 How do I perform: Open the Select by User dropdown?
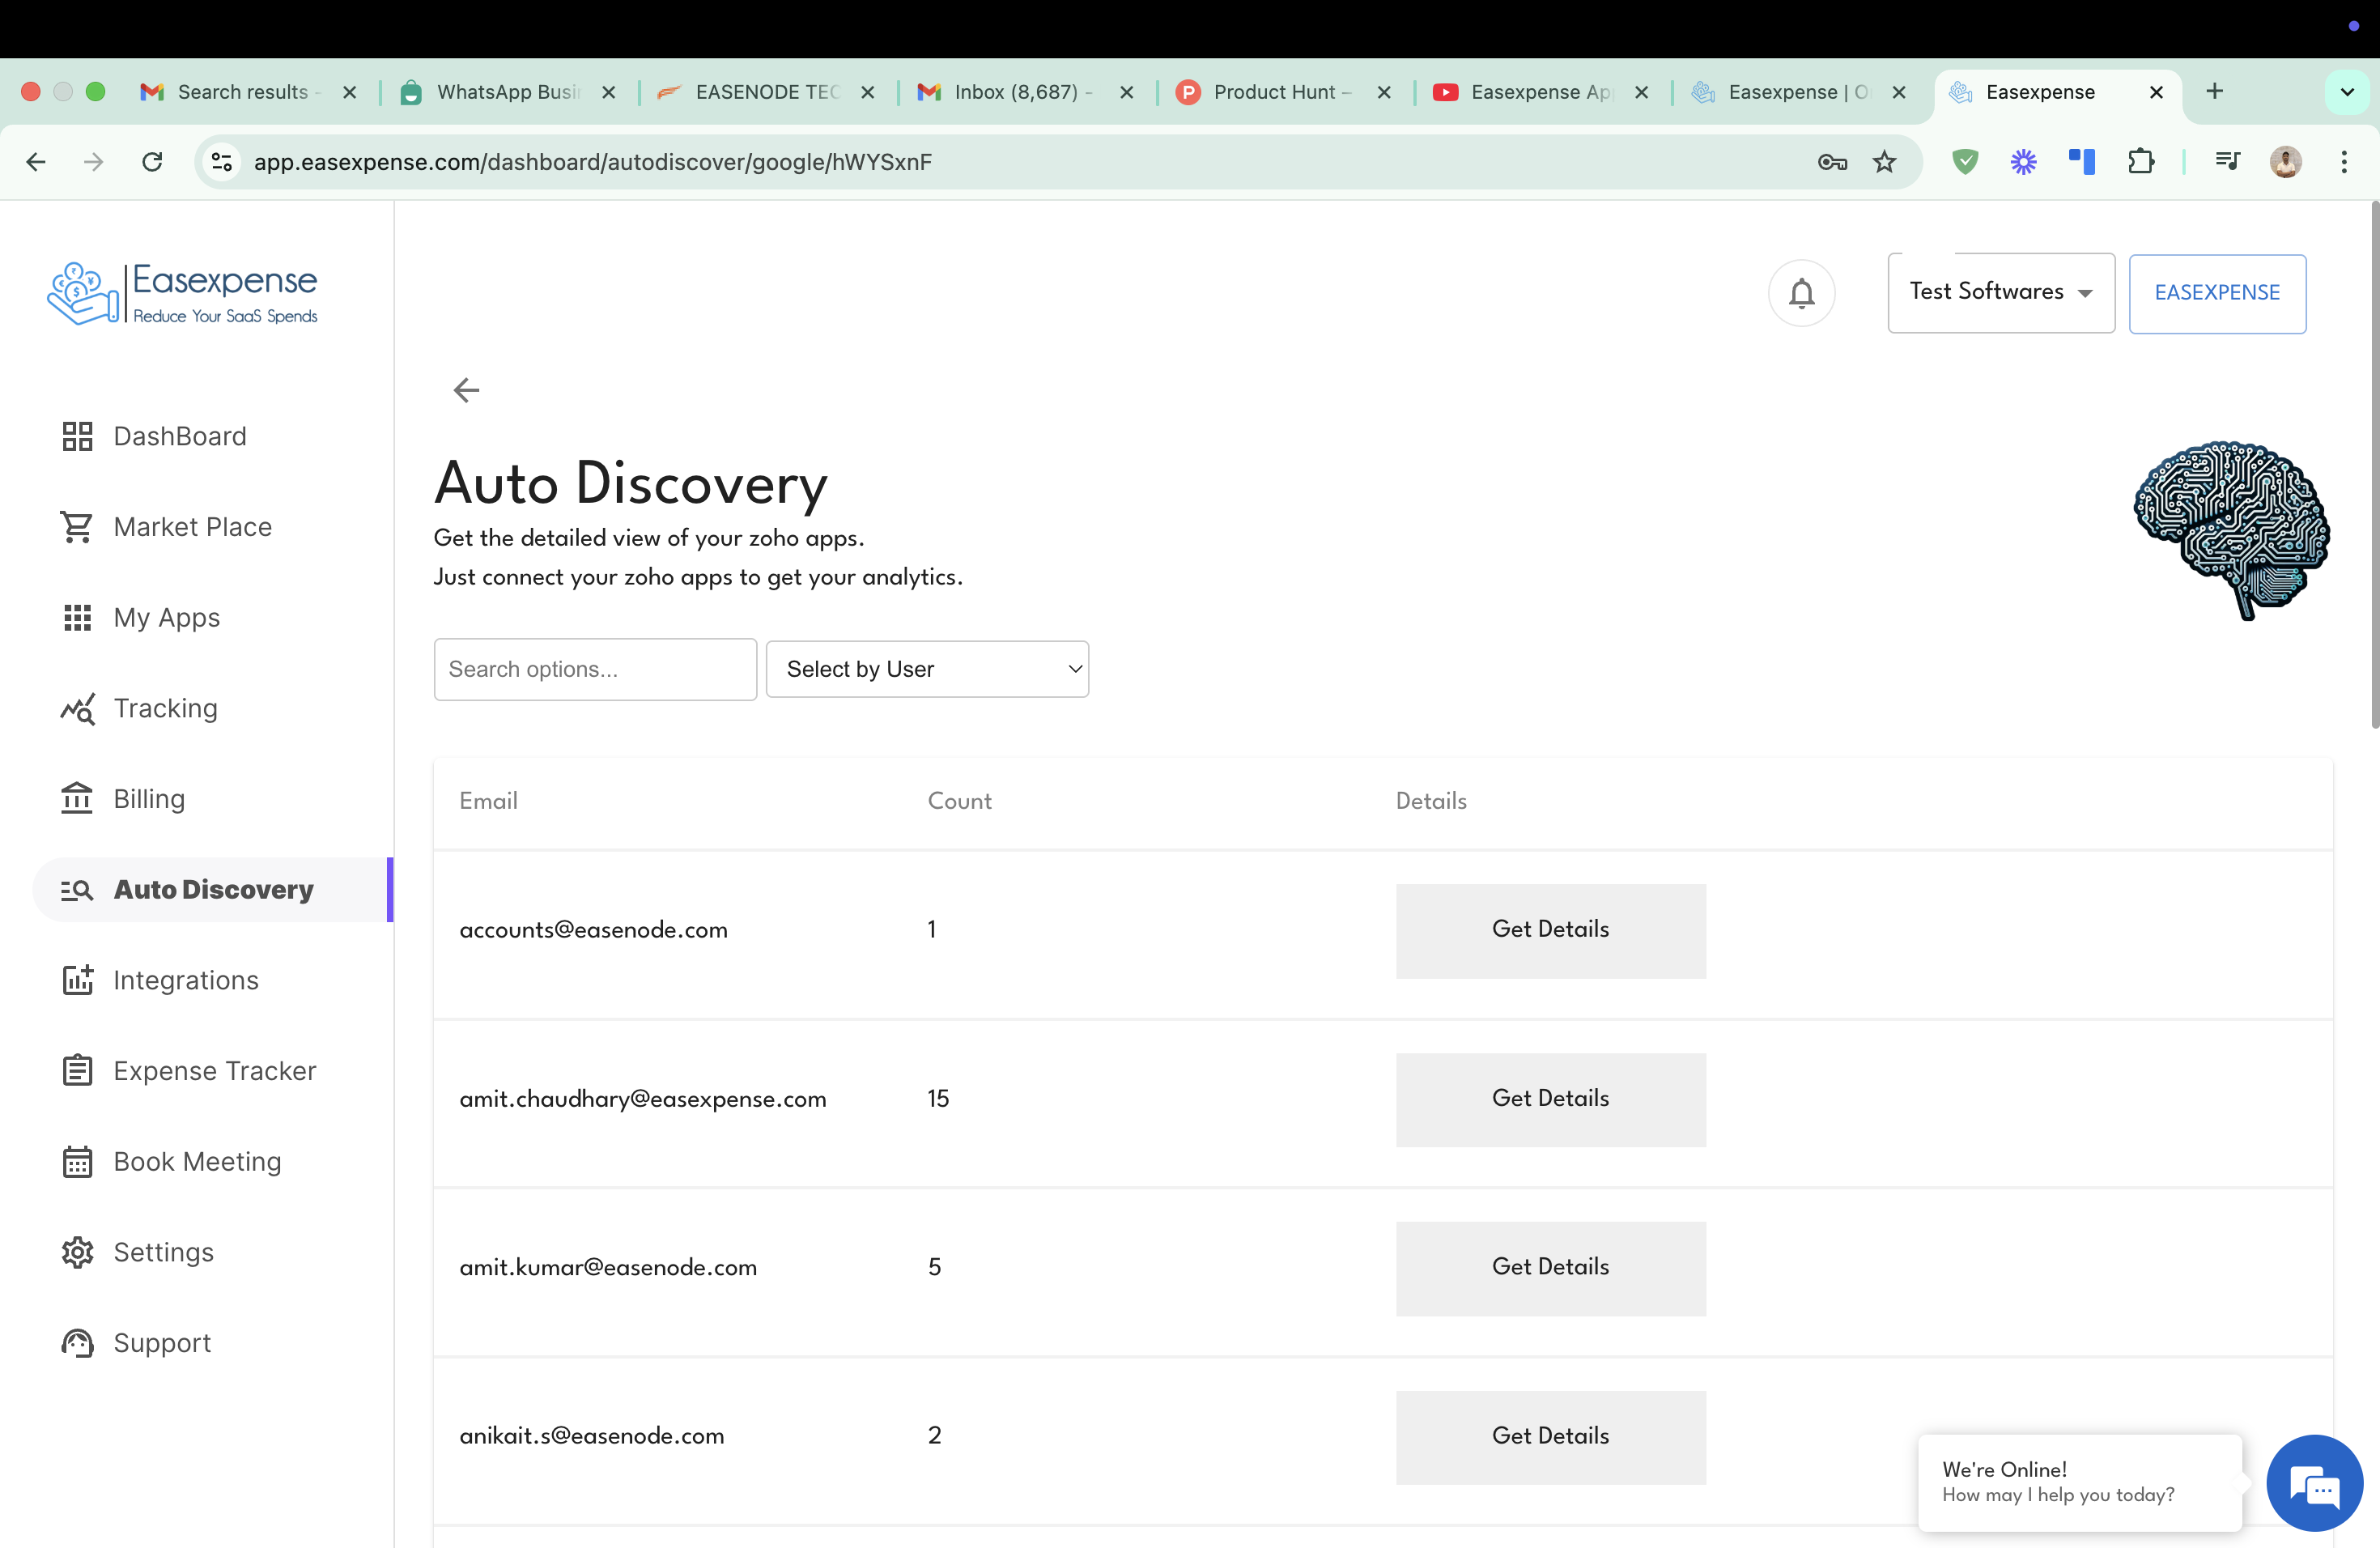point(927,669)
